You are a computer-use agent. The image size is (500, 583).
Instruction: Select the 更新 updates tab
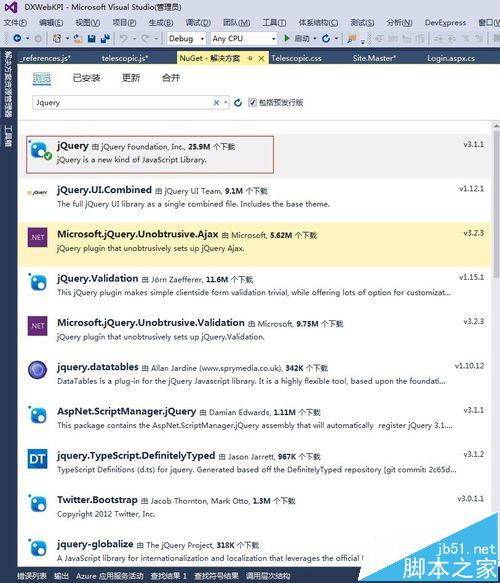coord(131,78)
